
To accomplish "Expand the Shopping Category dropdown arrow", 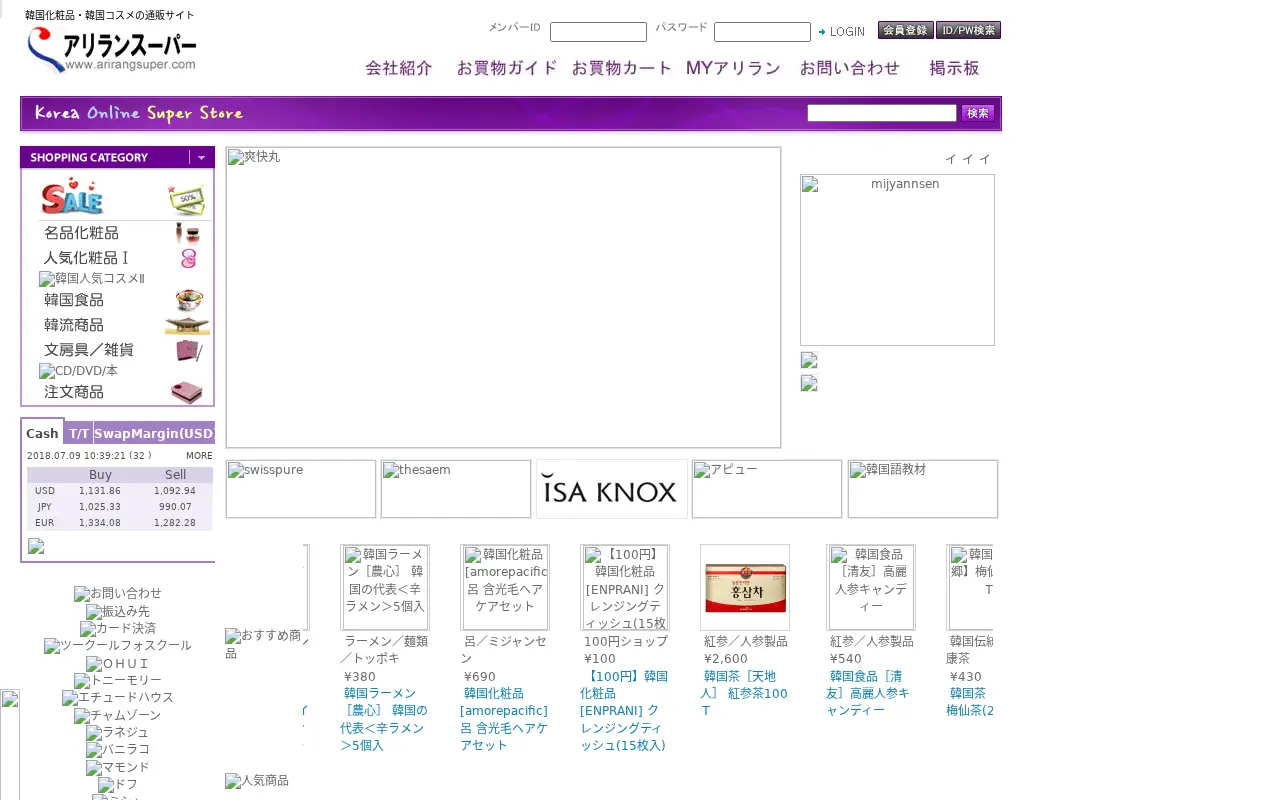I will tap(201, 157).
